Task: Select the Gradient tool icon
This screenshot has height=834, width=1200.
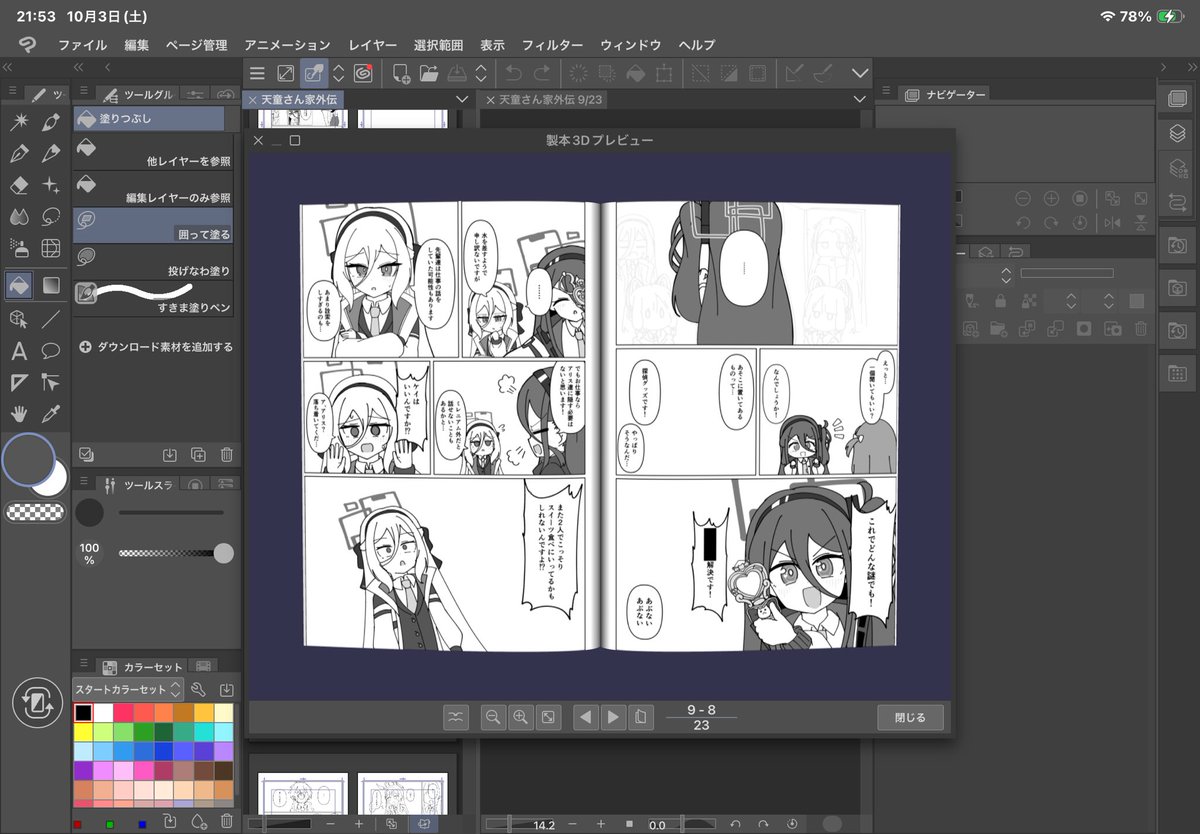Action: (51, 286)
